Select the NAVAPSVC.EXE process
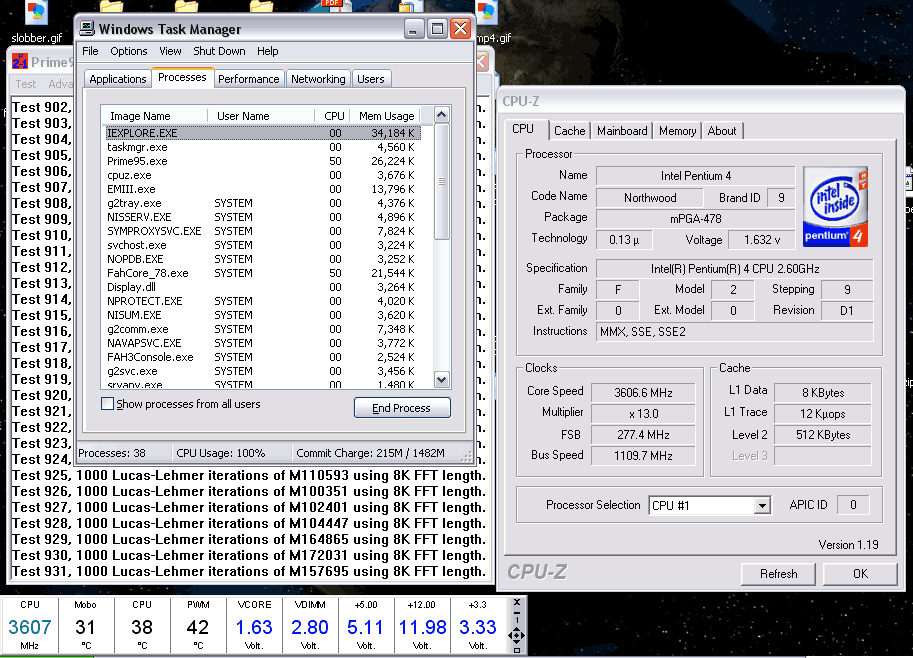 click(262, 343)
